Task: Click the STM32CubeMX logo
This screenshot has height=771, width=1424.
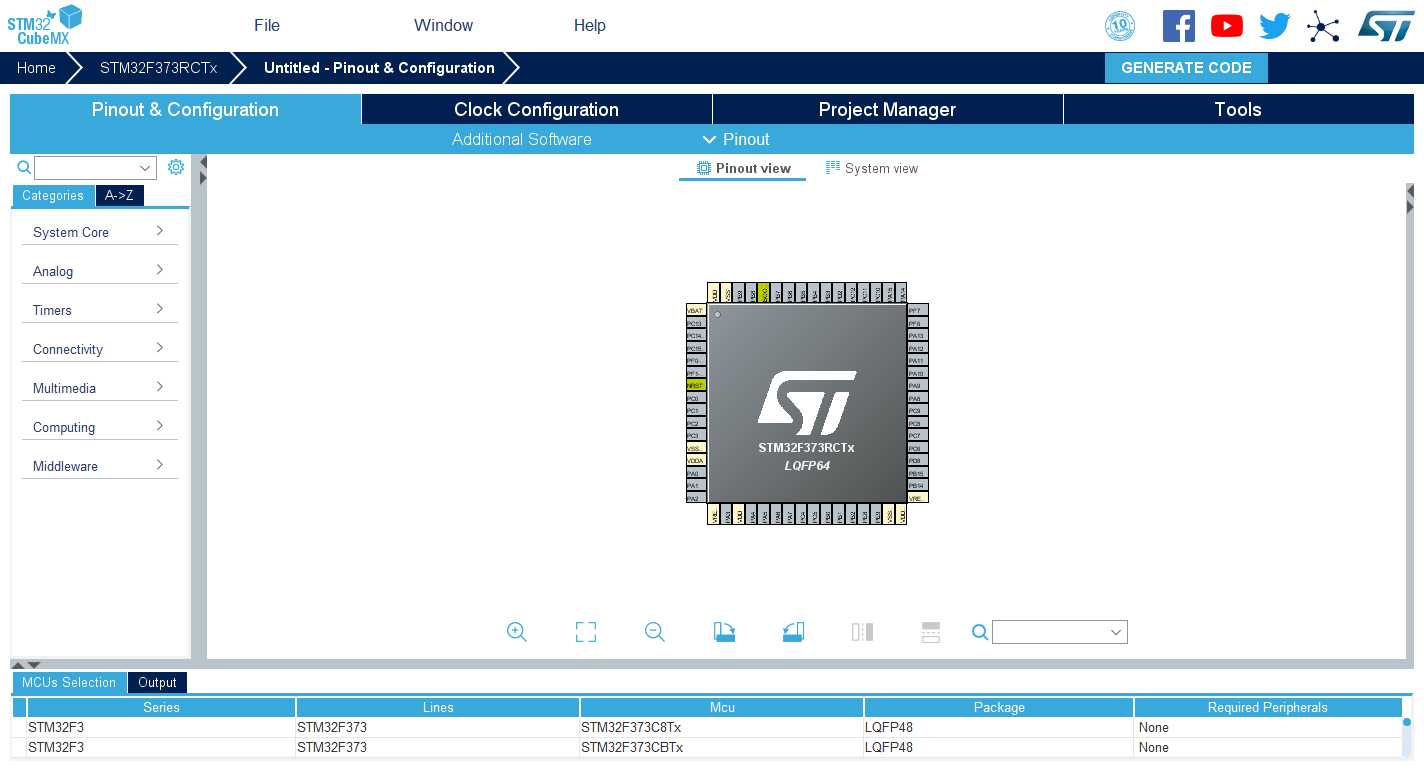Action: pos(44,26)
